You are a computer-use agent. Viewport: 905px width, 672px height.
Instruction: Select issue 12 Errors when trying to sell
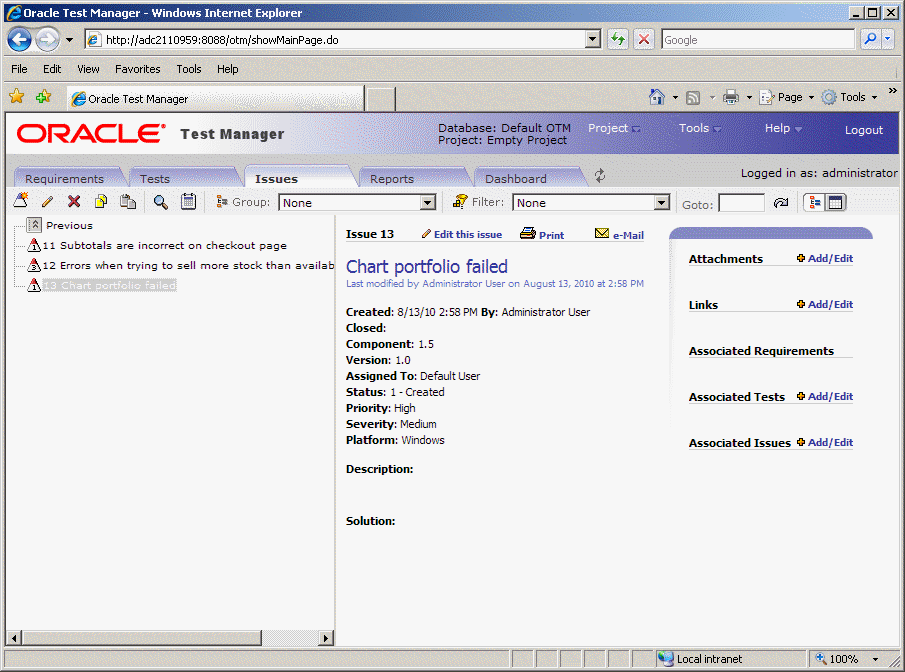click(188, 265)
